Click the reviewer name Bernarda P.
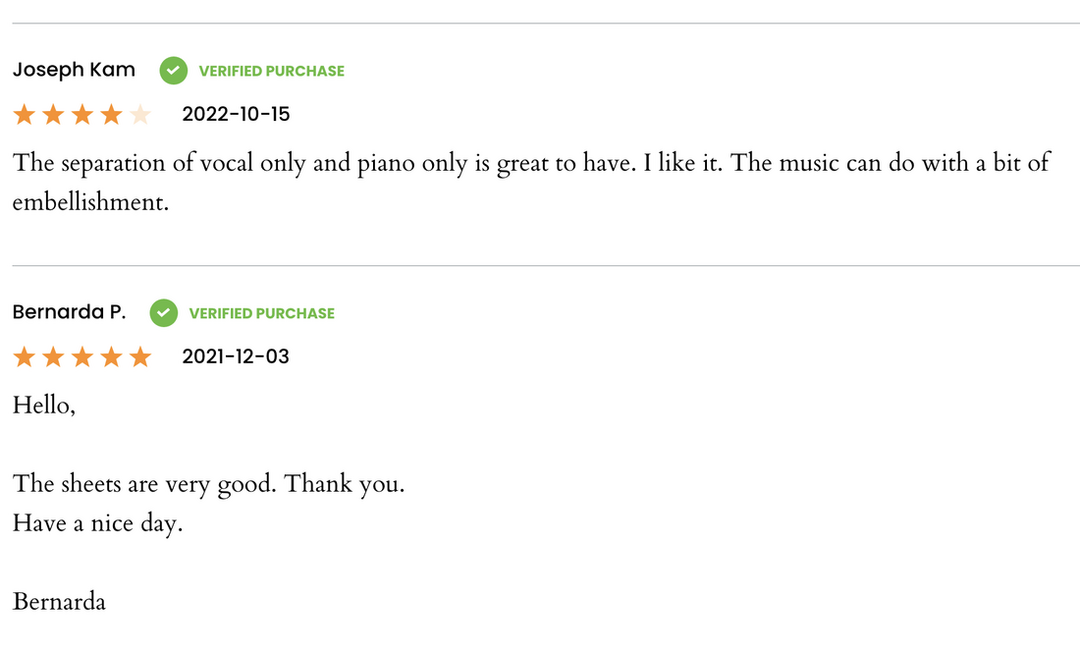The width and height of the screenshot is (1080, 653). pyautogui.click(x=69, y=313)
